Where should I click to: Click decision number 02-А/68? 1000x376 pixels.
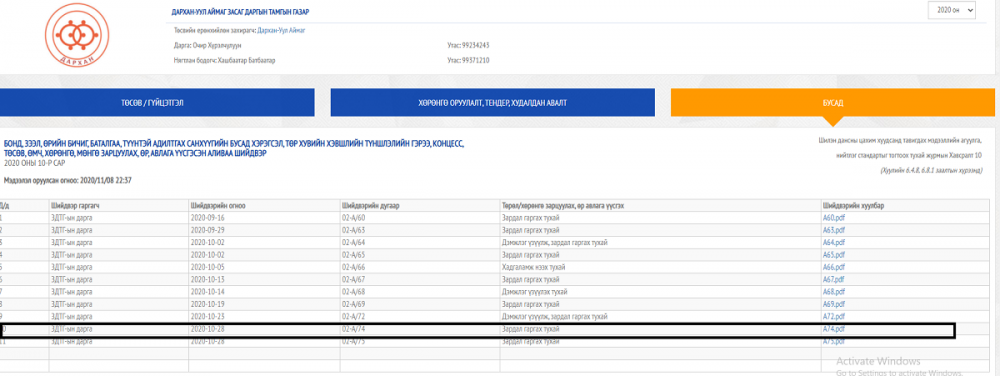[x=353, y=292]
